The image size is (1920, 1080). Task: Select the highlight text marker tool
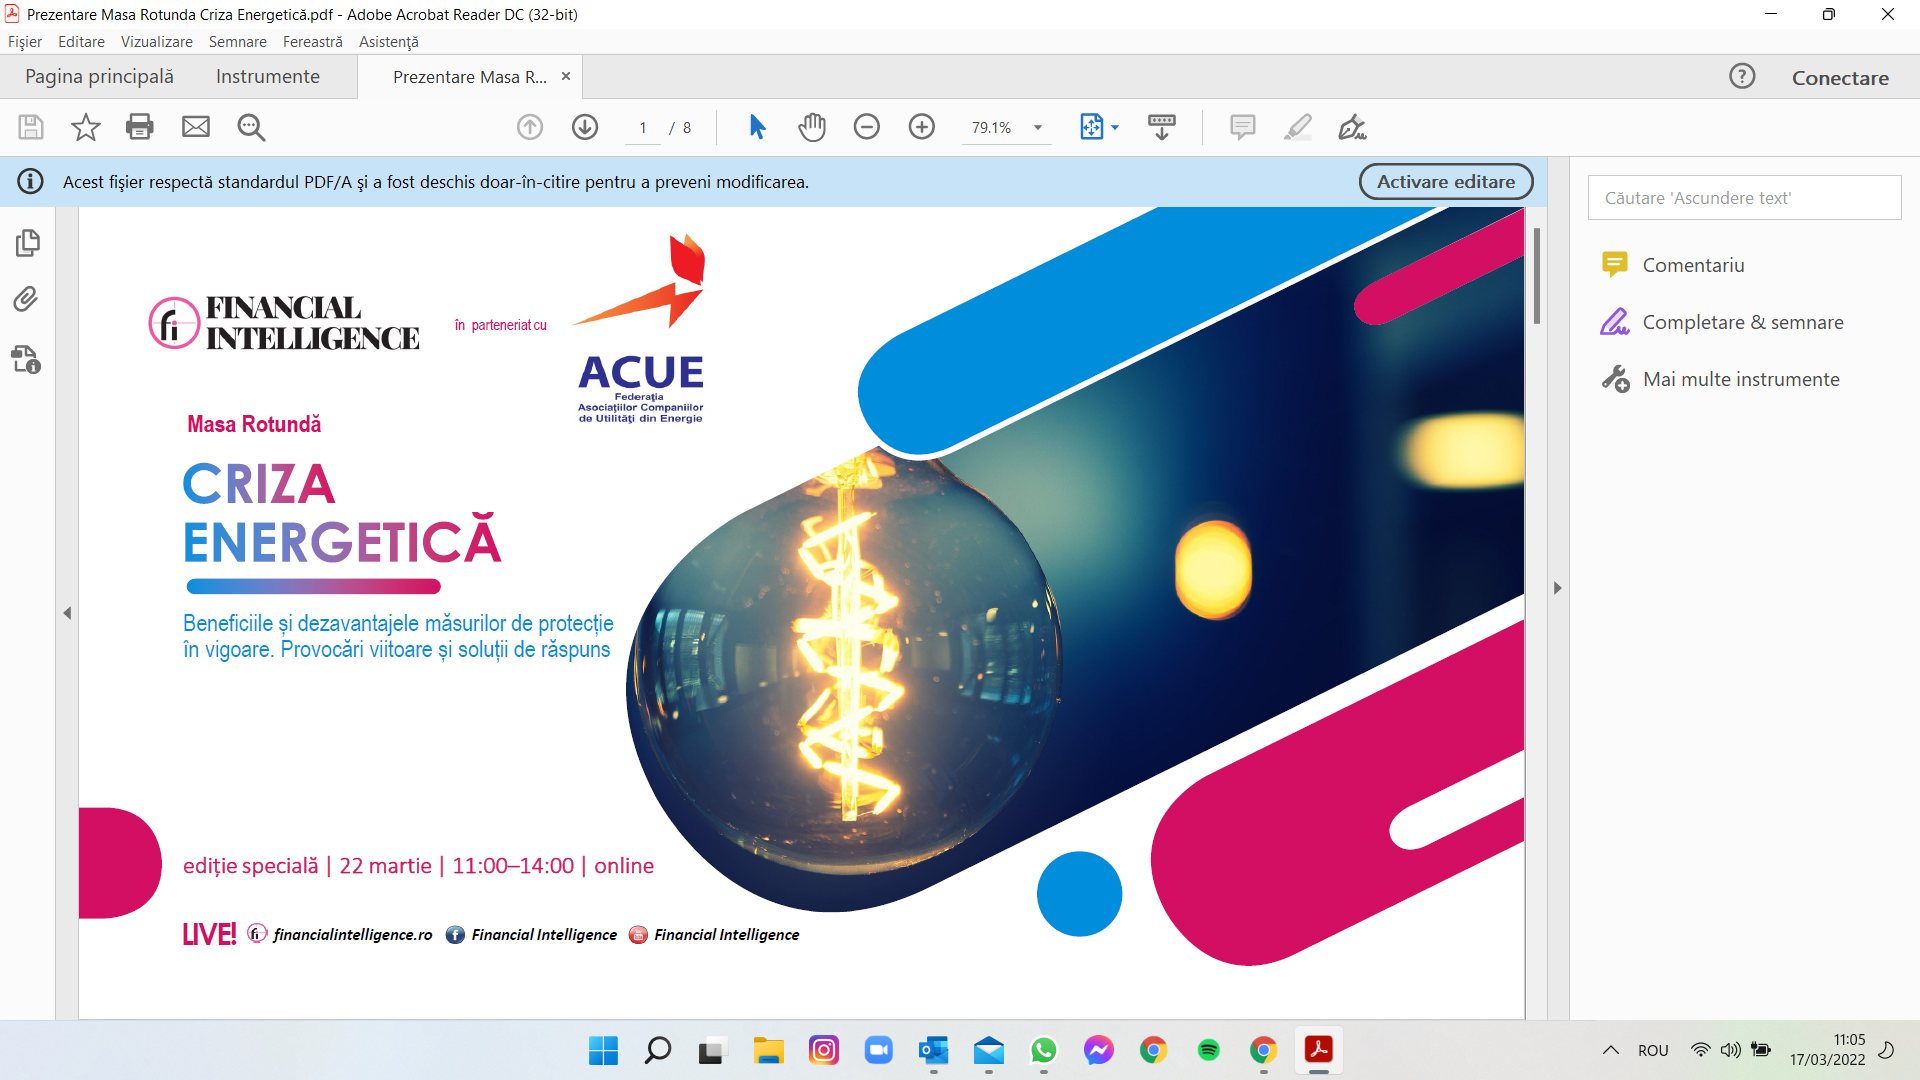[x=1298, y=127]
